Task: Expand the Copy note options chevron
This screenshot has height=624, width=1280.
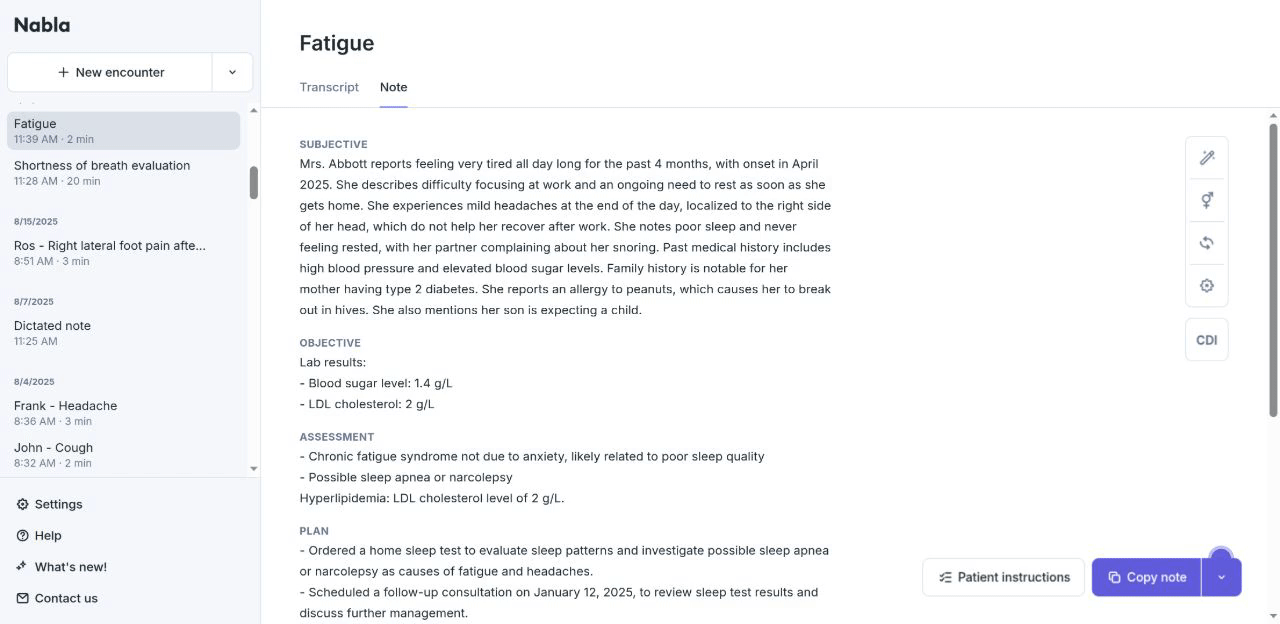Action: 1221,577
